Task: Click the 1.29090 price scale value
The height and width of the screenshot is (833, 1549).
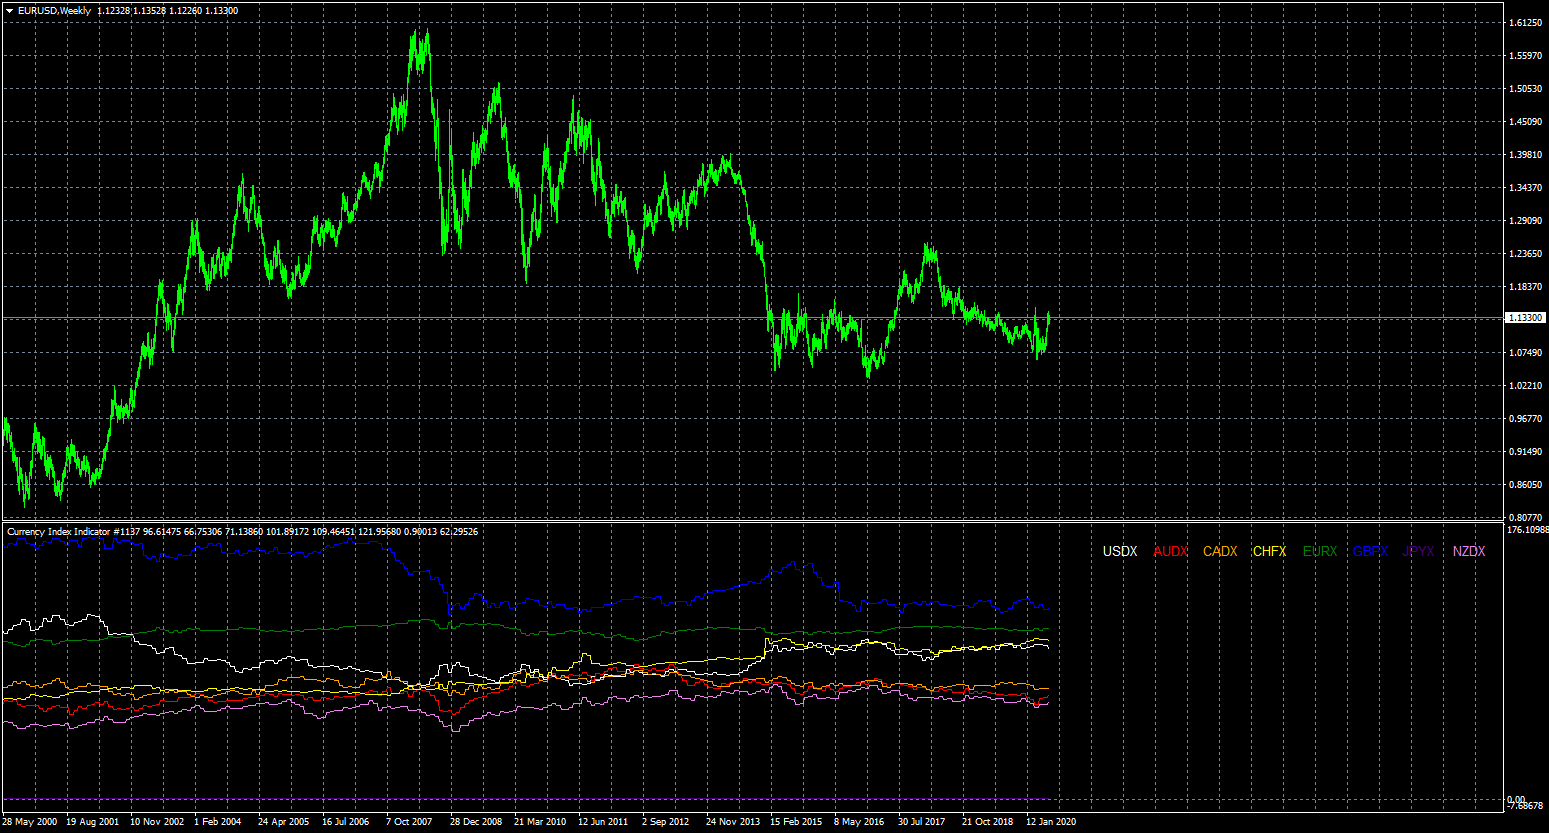Action: click(1524, 220)
